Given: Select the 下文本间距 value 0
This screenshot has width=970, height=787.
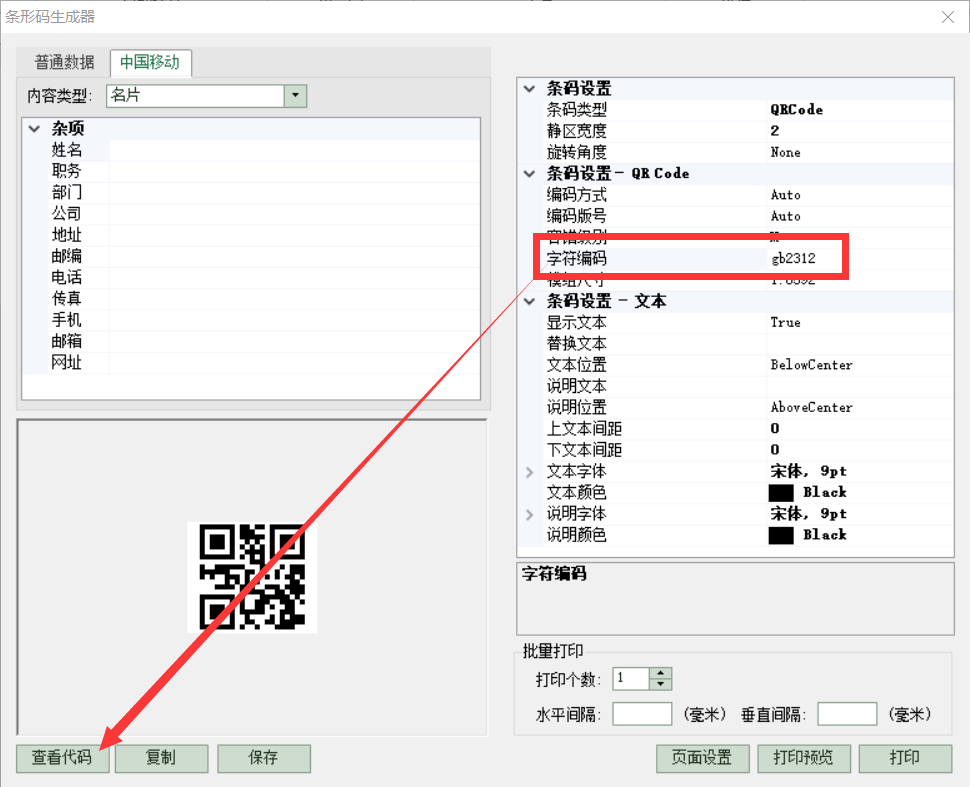Looking at the screenshot, I should [860, 450].
